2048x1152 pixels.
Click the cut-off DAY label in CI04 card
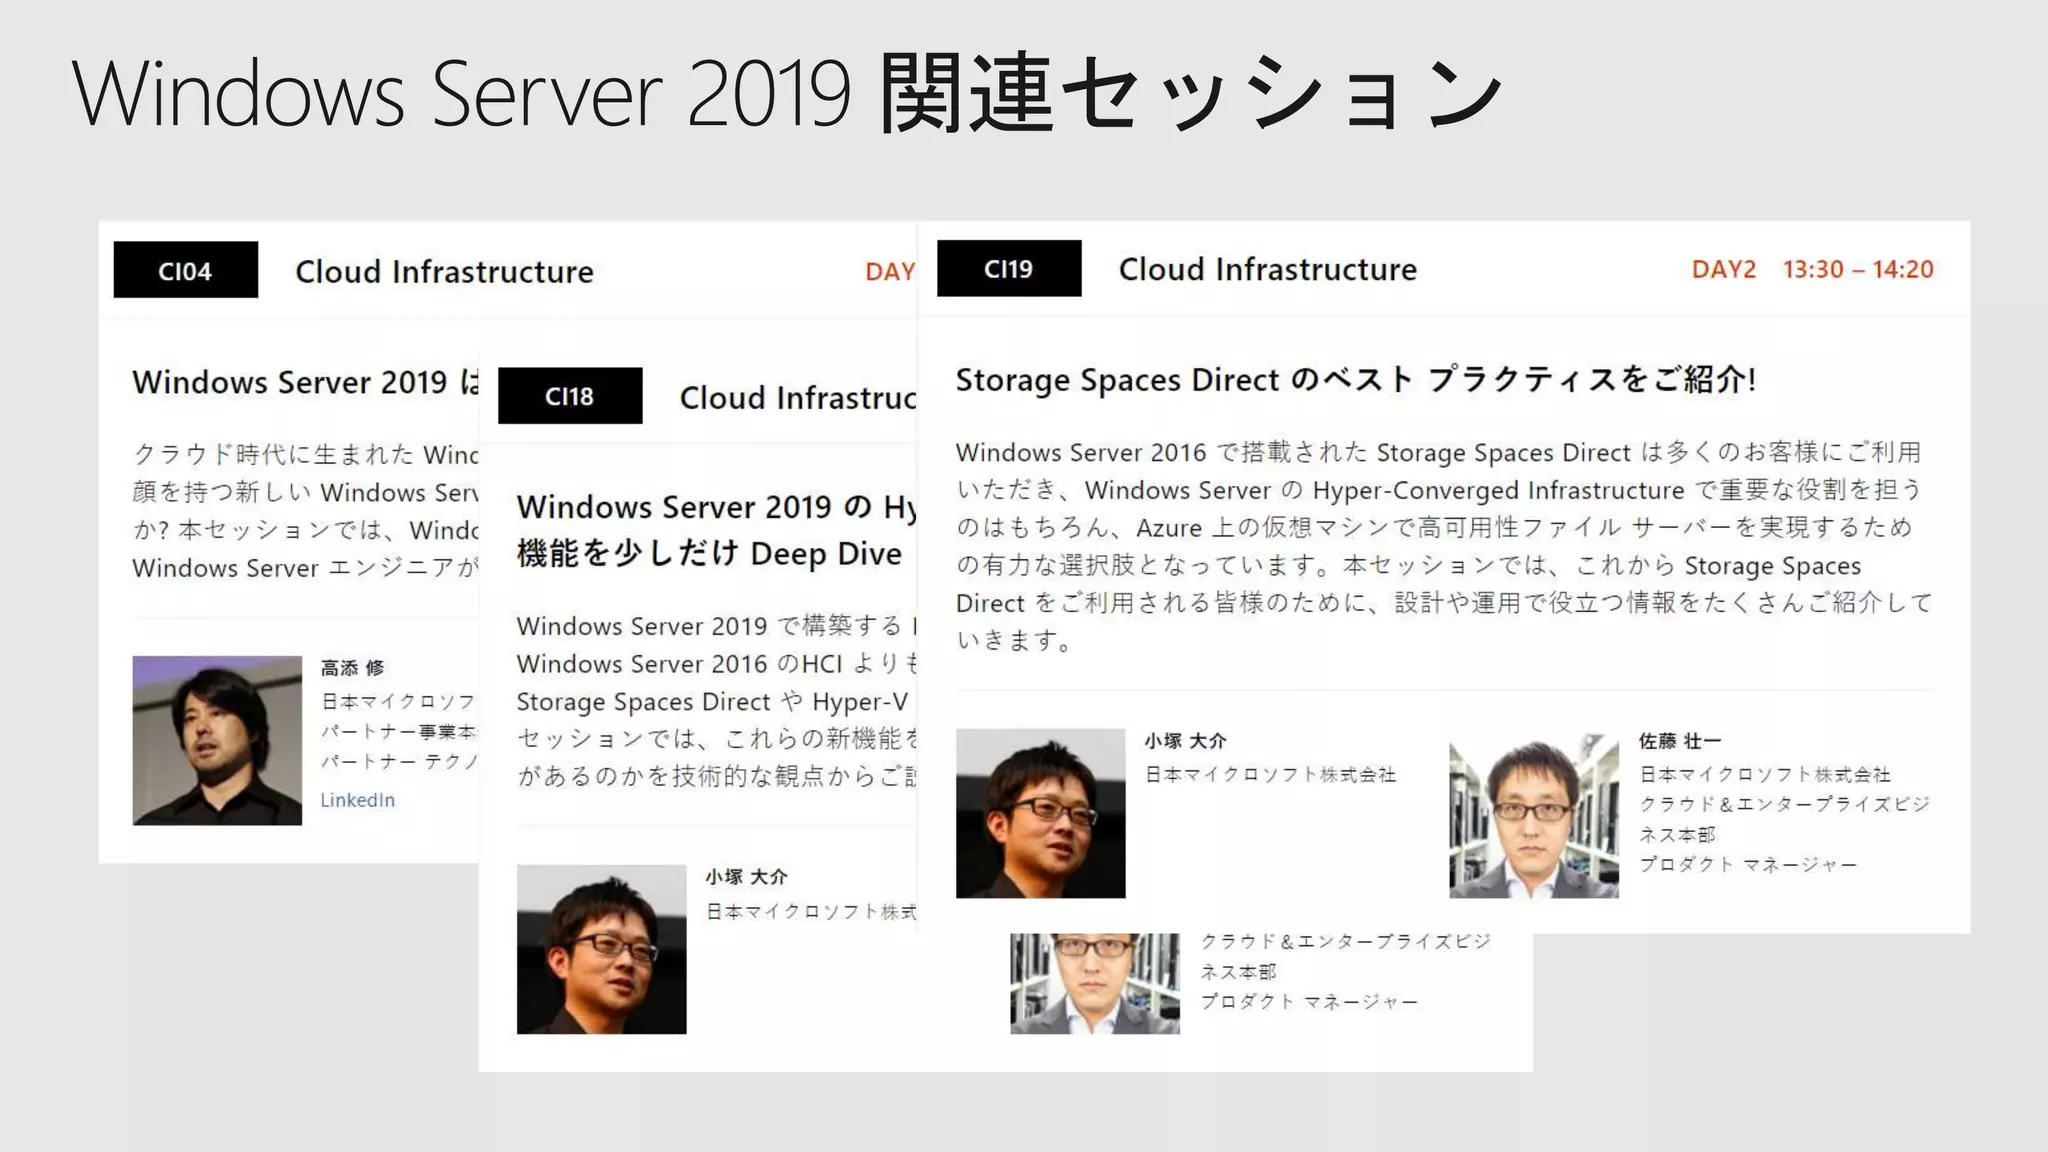coord(890,271)
